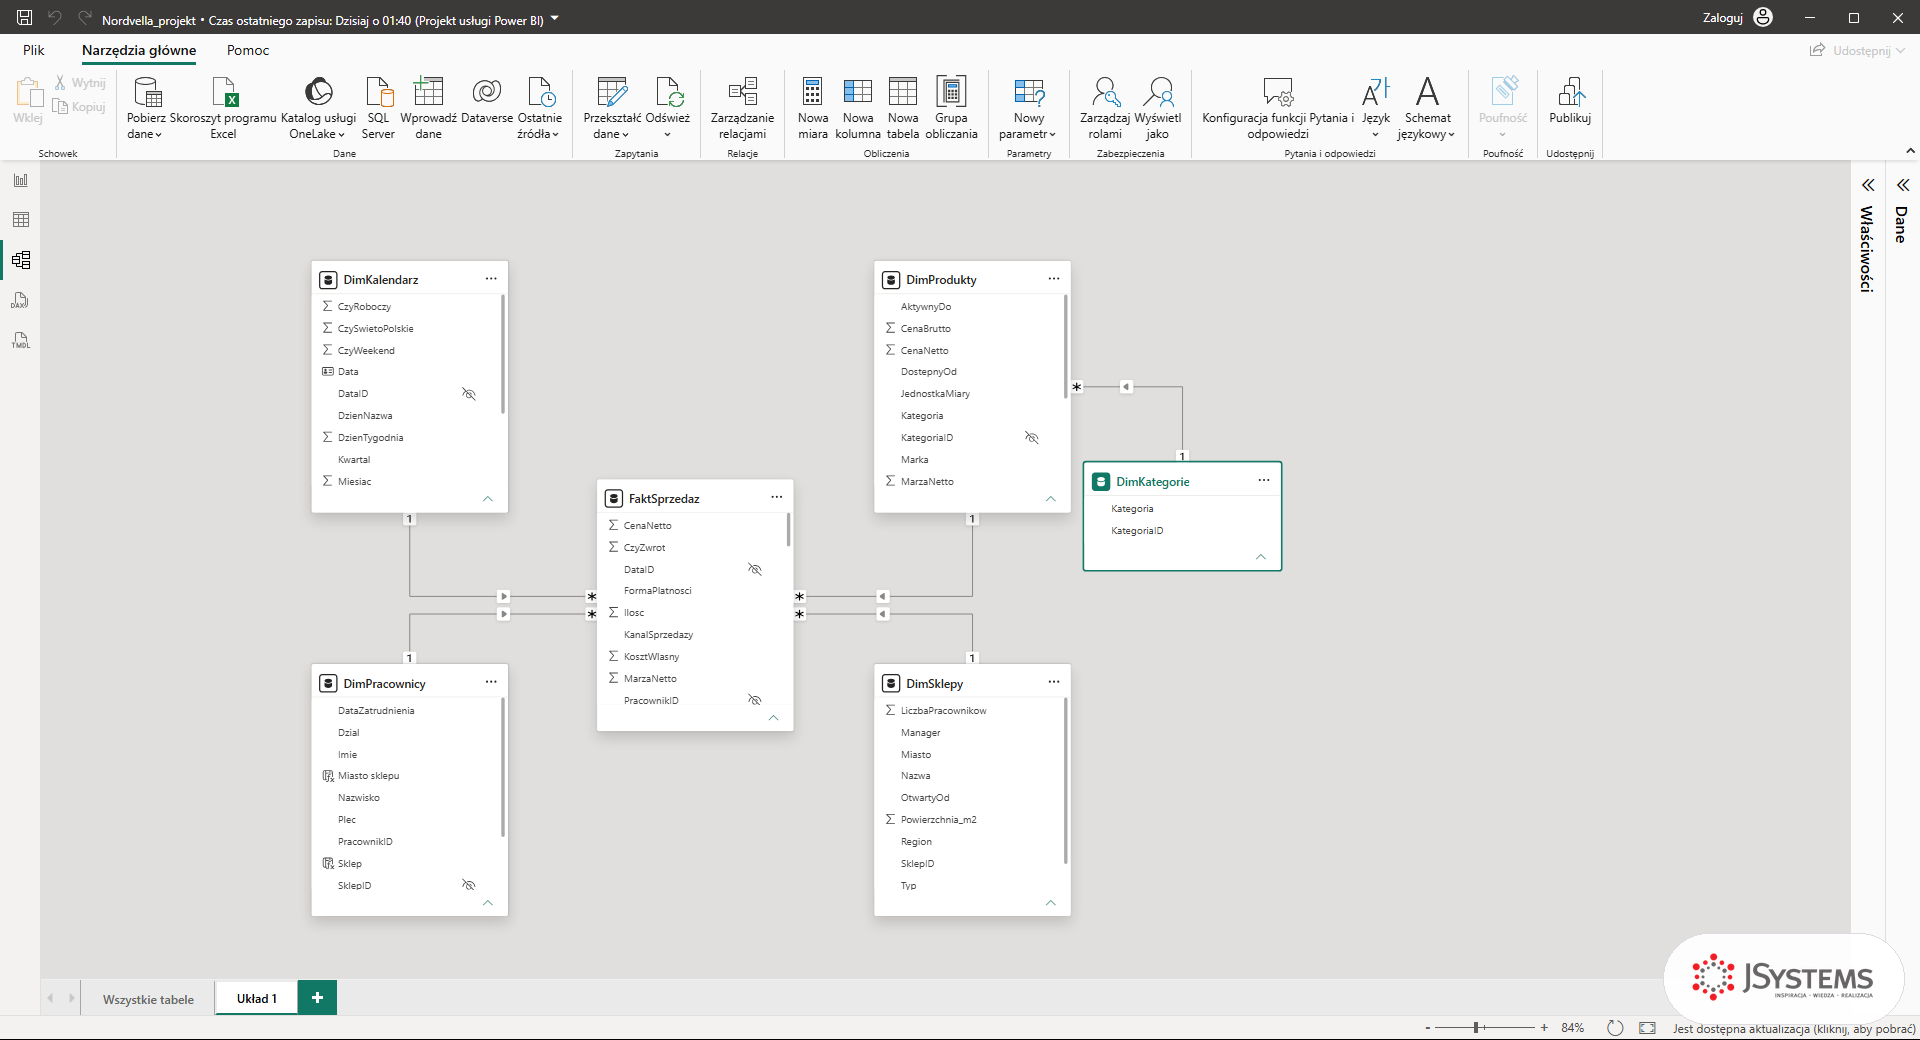
Task: Add a new layout tab
Action: coord(318,998)
